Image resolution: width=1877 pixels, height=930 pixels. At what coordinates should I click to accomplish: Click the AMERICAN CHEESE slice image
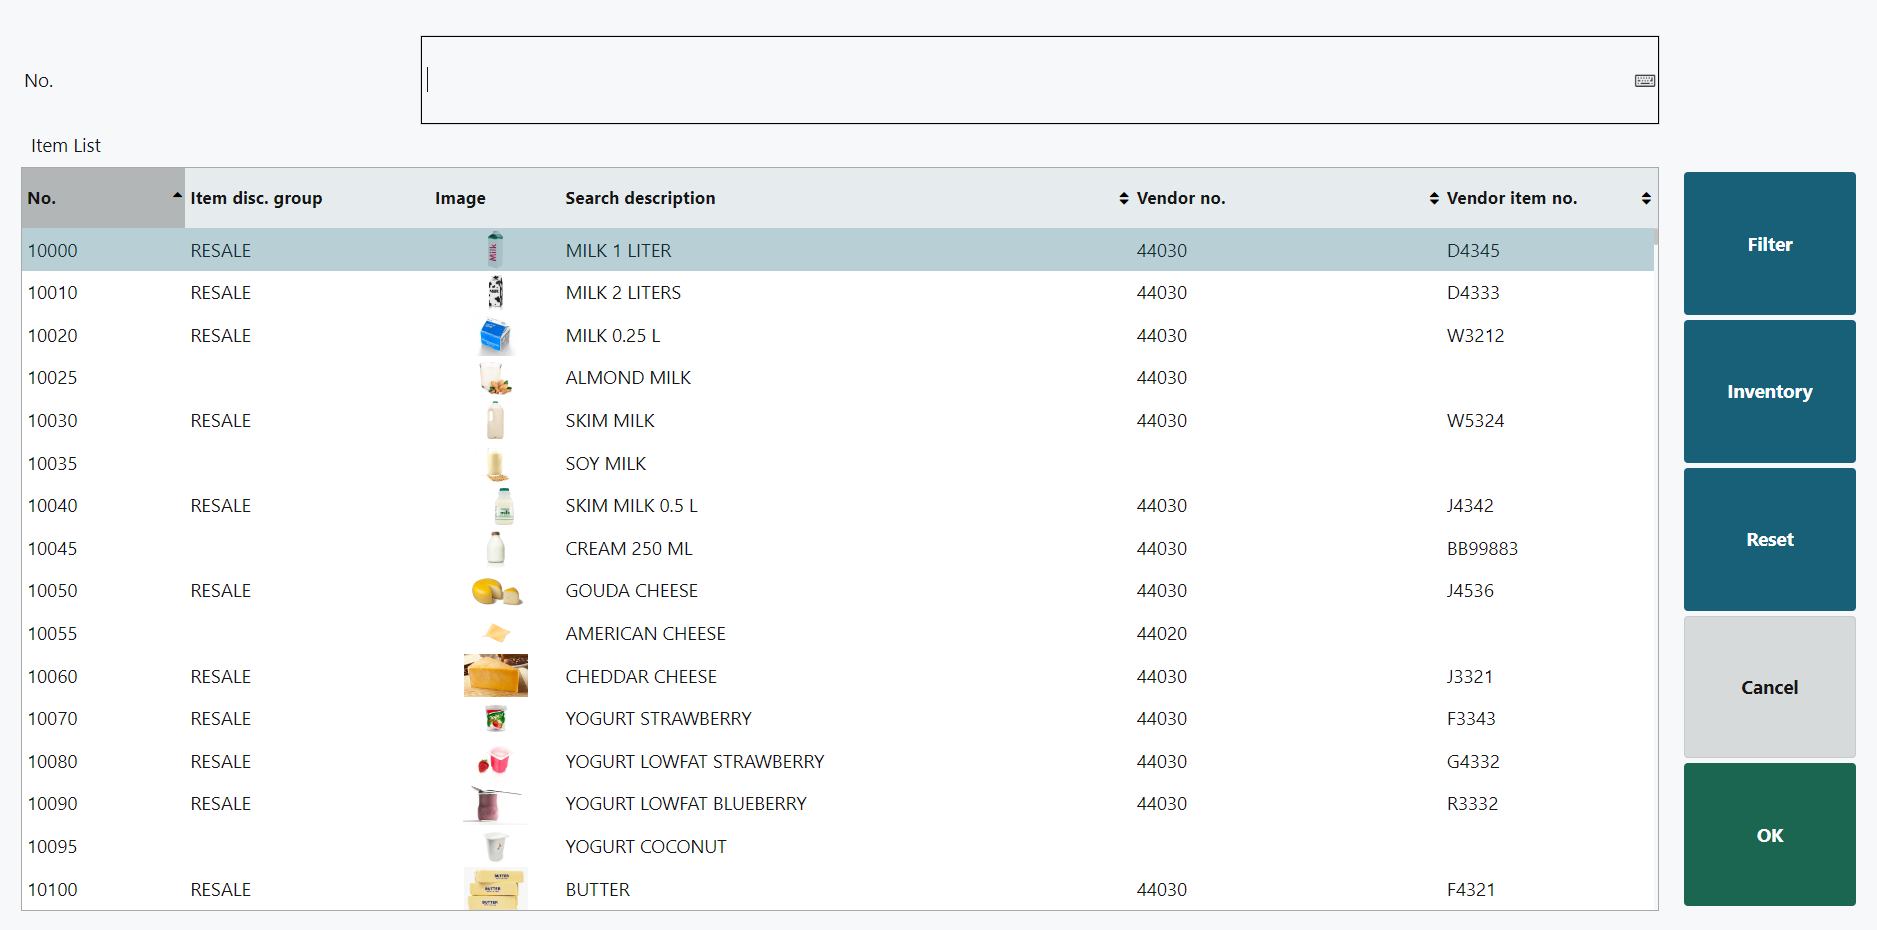[x=496, y=633]
